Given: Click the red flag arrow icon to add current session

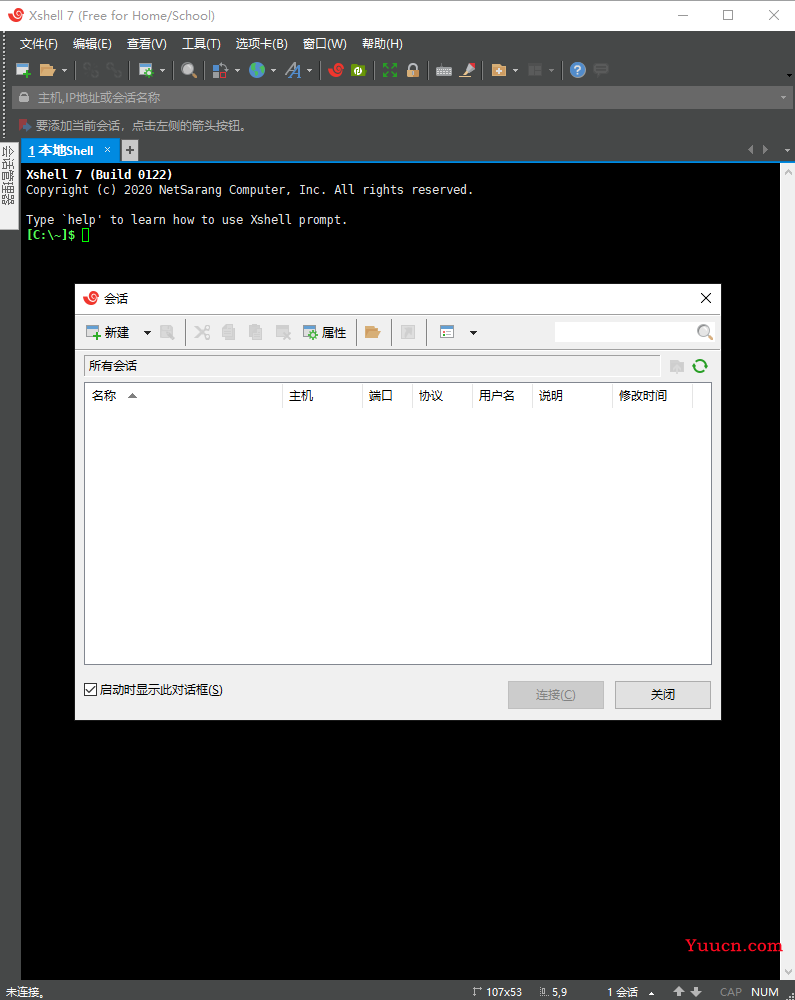Looking at the screenshot, I should 25,125.
